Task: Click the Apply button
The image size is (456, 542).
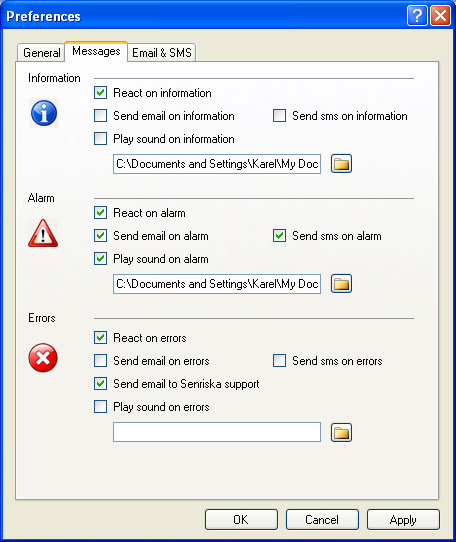Action: pos(403,520)
